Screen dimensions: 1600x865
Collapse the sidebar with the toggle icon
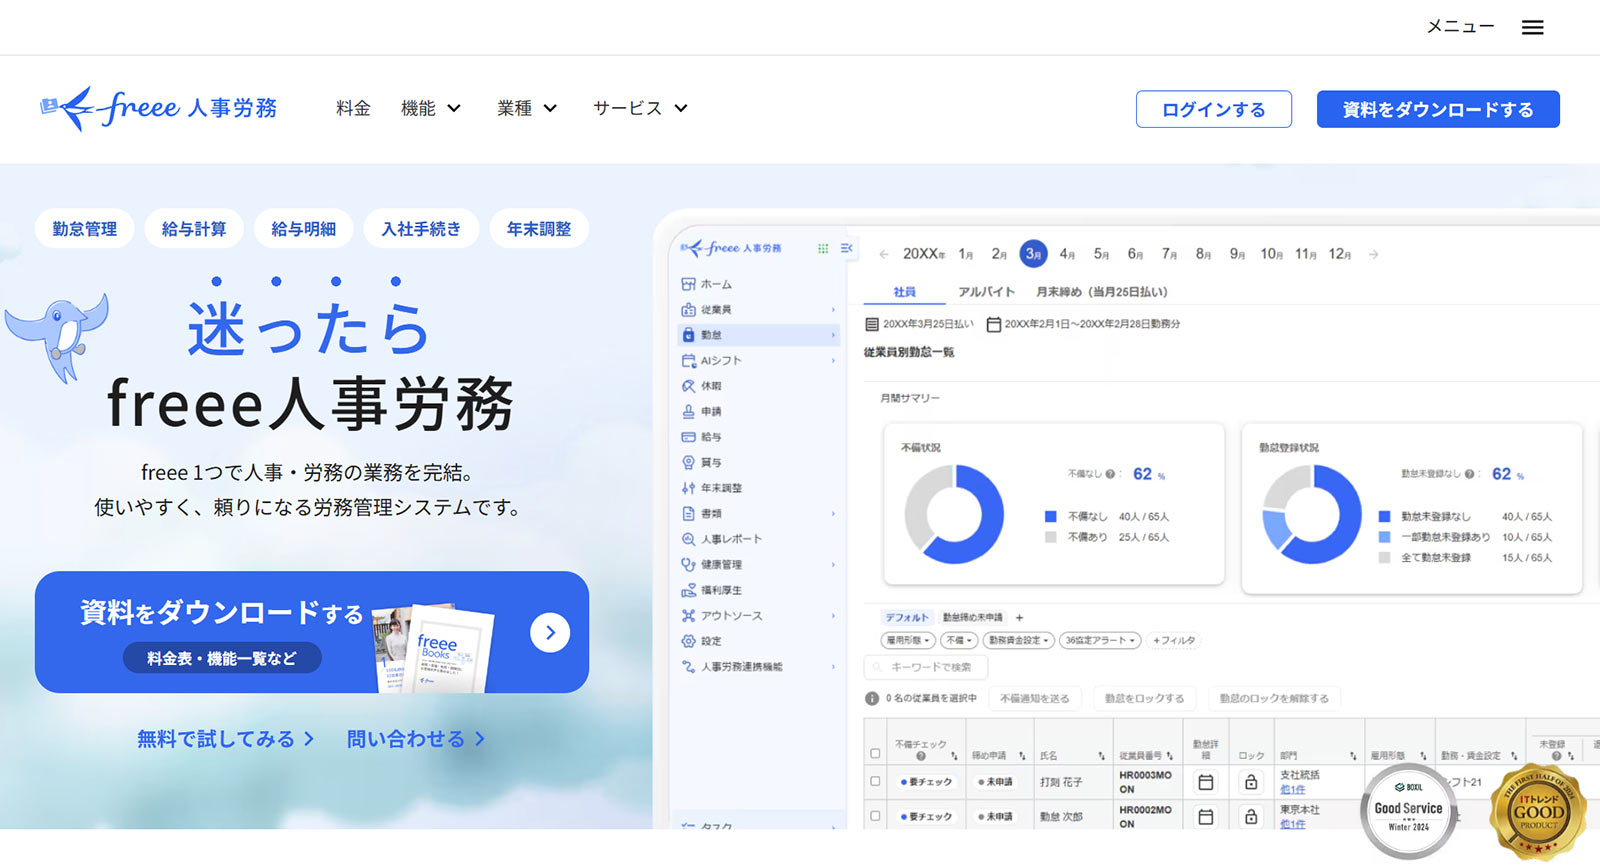847,248
